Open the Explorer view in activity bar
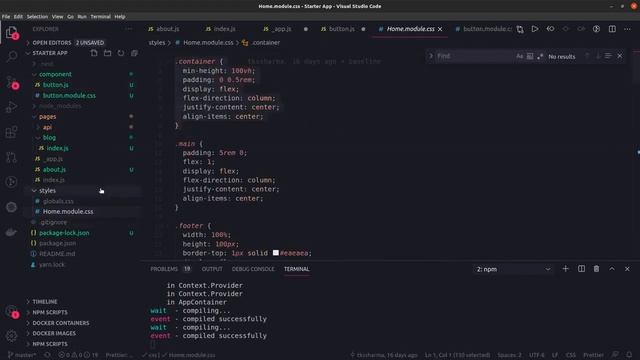Viewport: 640px width, 360px height. point(11,32)
